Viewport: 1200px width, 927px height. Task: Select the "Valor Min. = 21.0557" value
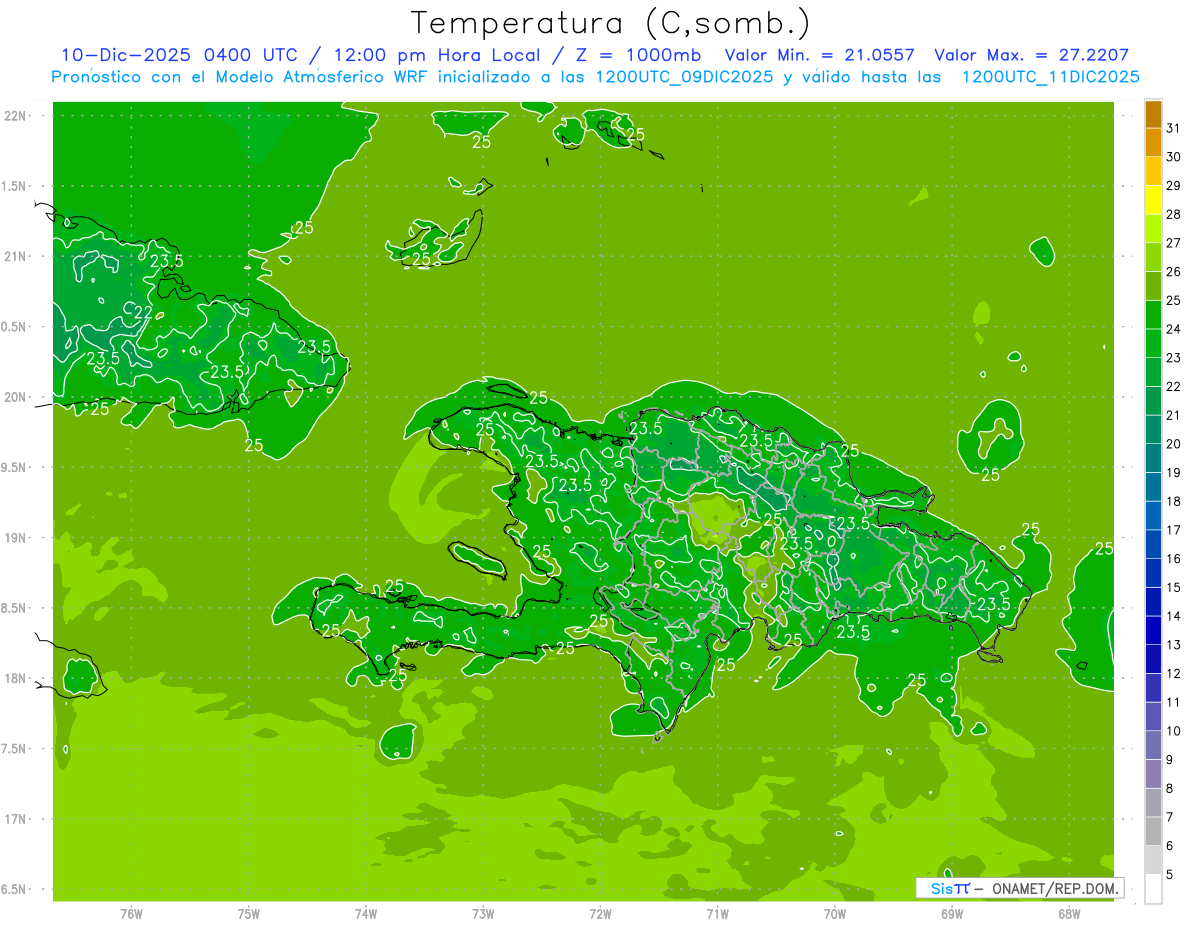point(819,55)
